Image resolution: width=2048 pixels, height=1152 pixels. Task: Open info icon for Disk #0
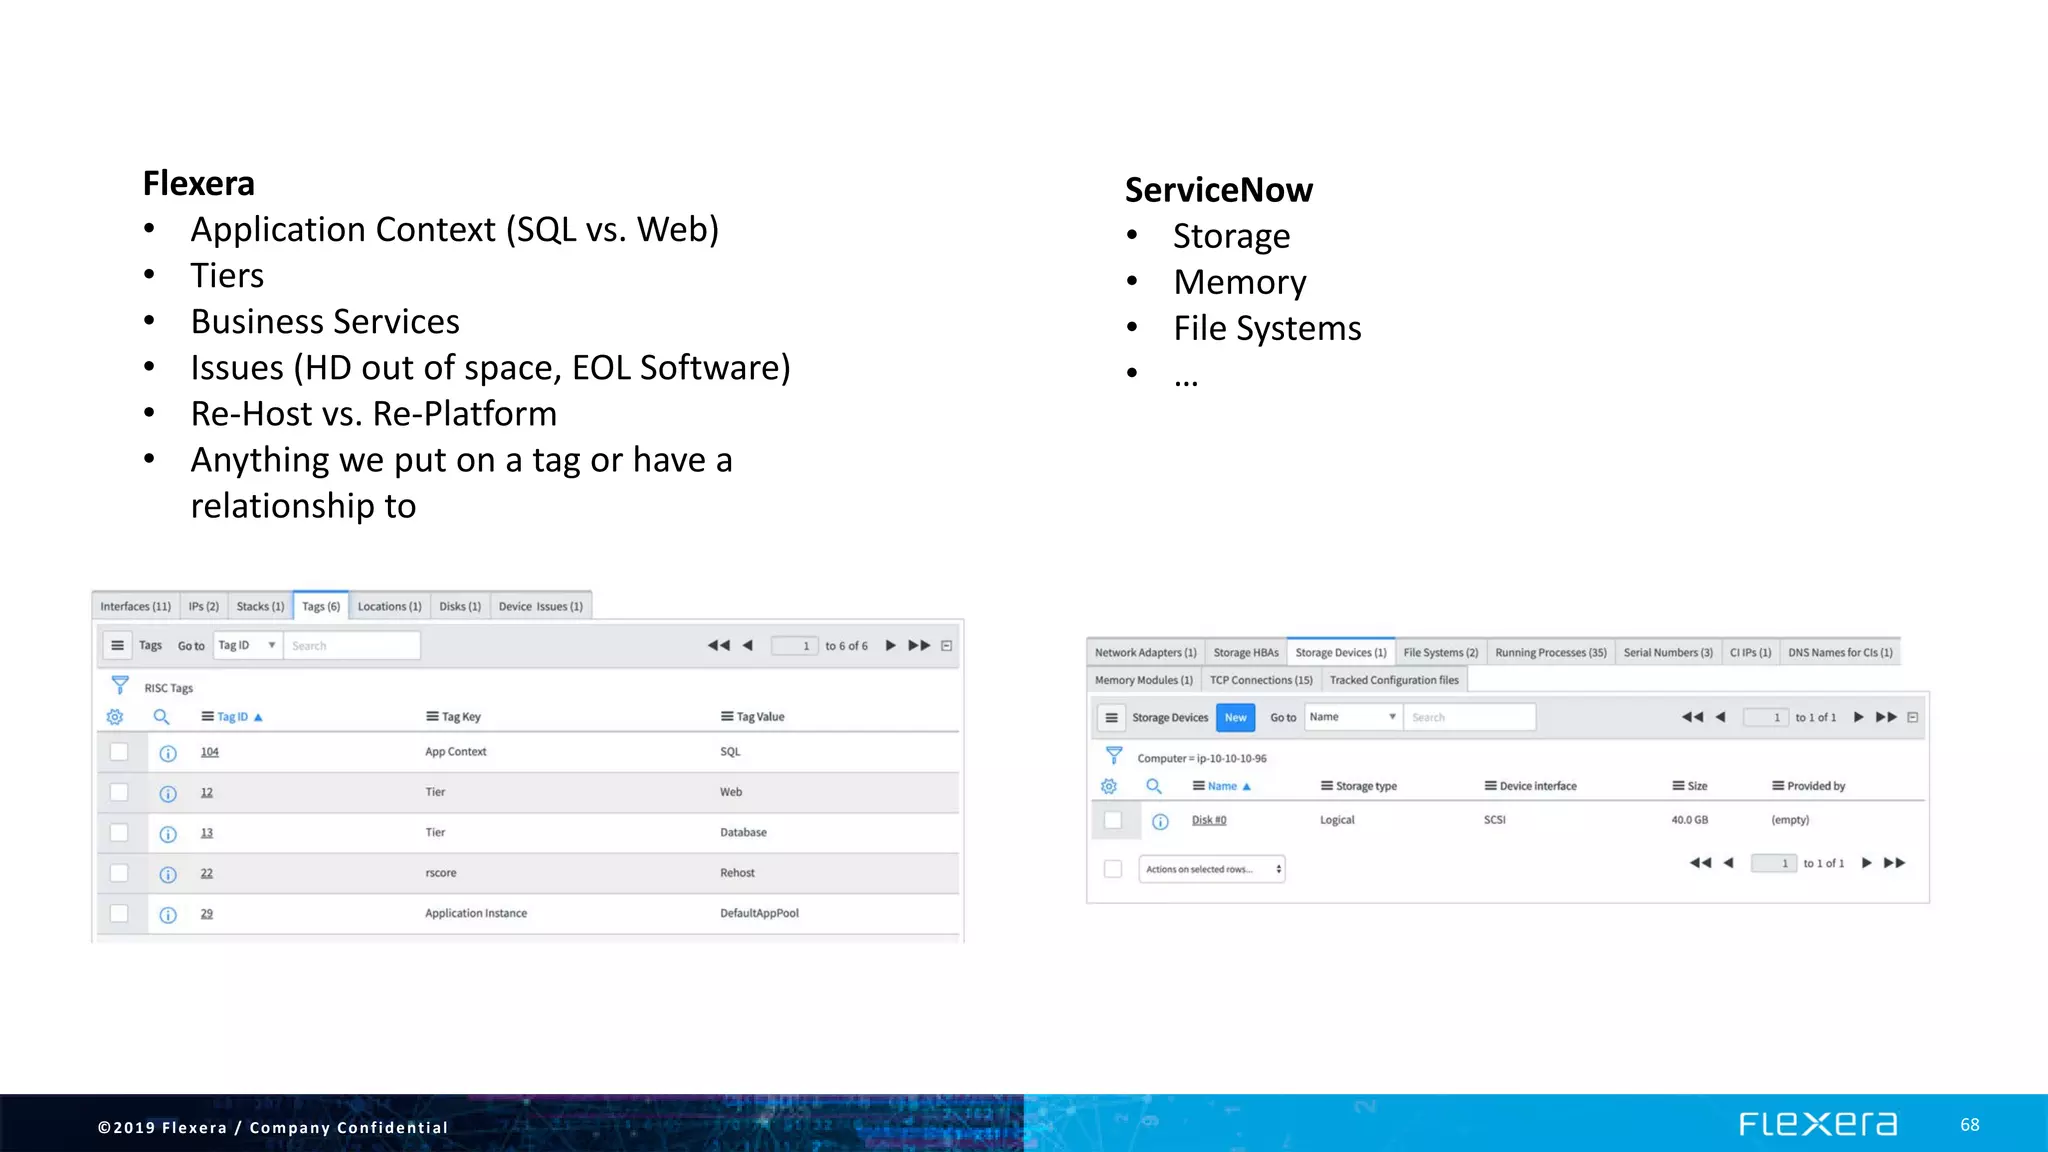click(x=1160, y=822)
